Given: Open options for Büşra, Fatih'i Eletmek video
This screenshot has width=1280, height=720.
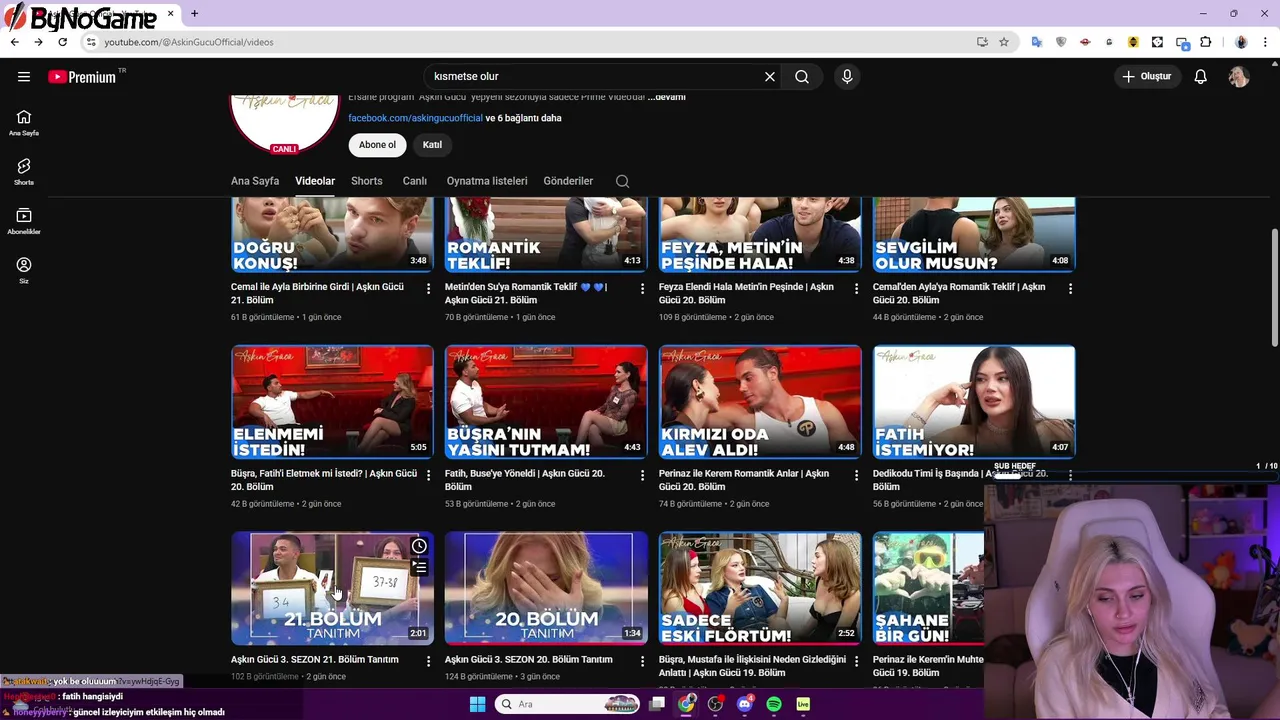Looking at the screenshot, I should click(x=428, y=475).
